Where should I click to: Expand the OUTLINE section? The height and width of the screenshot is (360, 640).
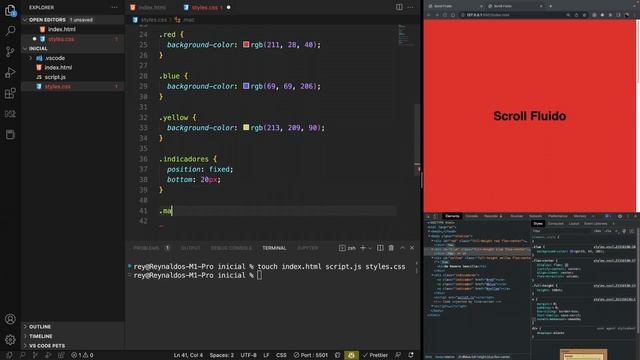coord(40,327)
